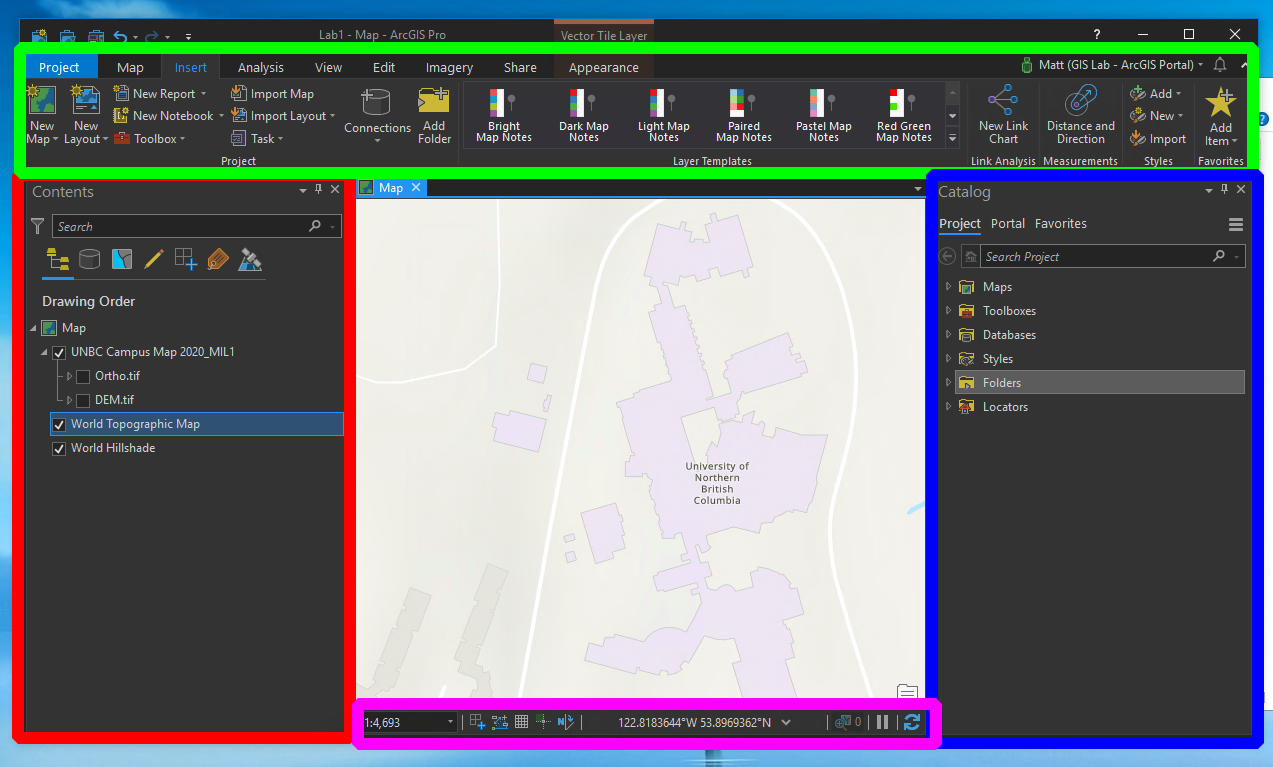Click the refresh map icon
The width and height of the screenshot is (1273, 767).
pyautogui.click(x=911, y=722)
